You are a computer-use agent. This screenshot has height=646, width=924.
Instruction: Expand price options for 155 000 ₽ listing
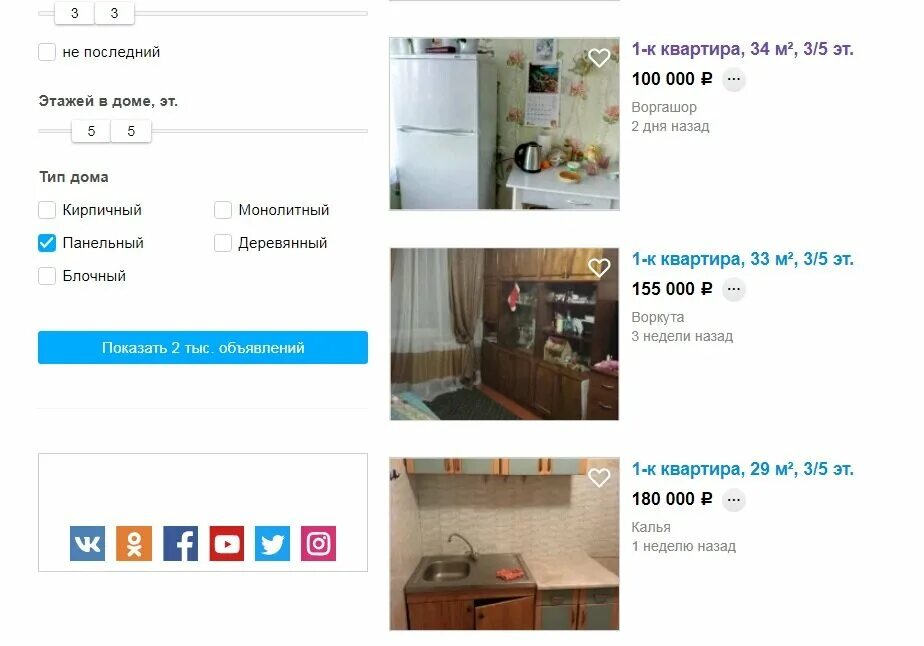pyautogui.click(x=734, y=289)
